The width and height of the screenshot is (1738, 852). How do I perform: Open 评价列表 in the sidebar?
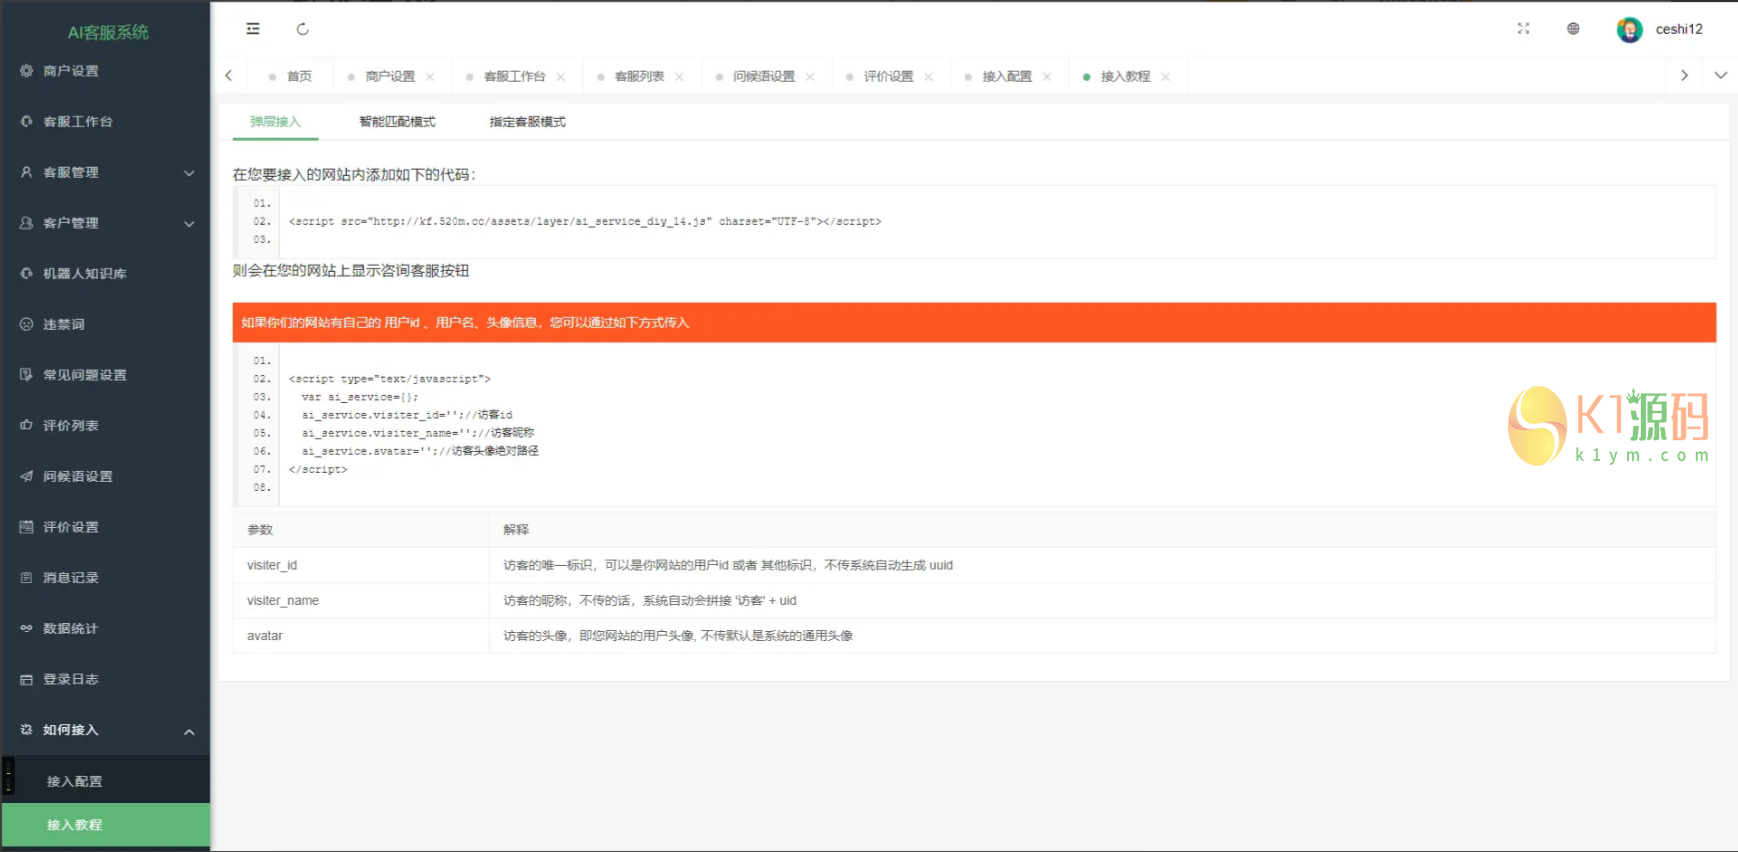click(105, 426)
